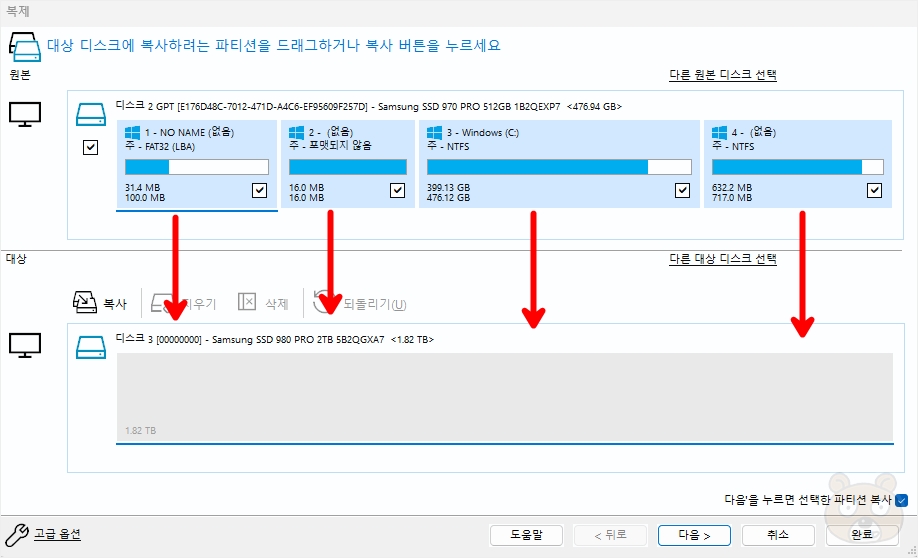This screenshot has height=558, width=918.
Task: Click the disk 3 drive icon
Action: coord(91,347)
